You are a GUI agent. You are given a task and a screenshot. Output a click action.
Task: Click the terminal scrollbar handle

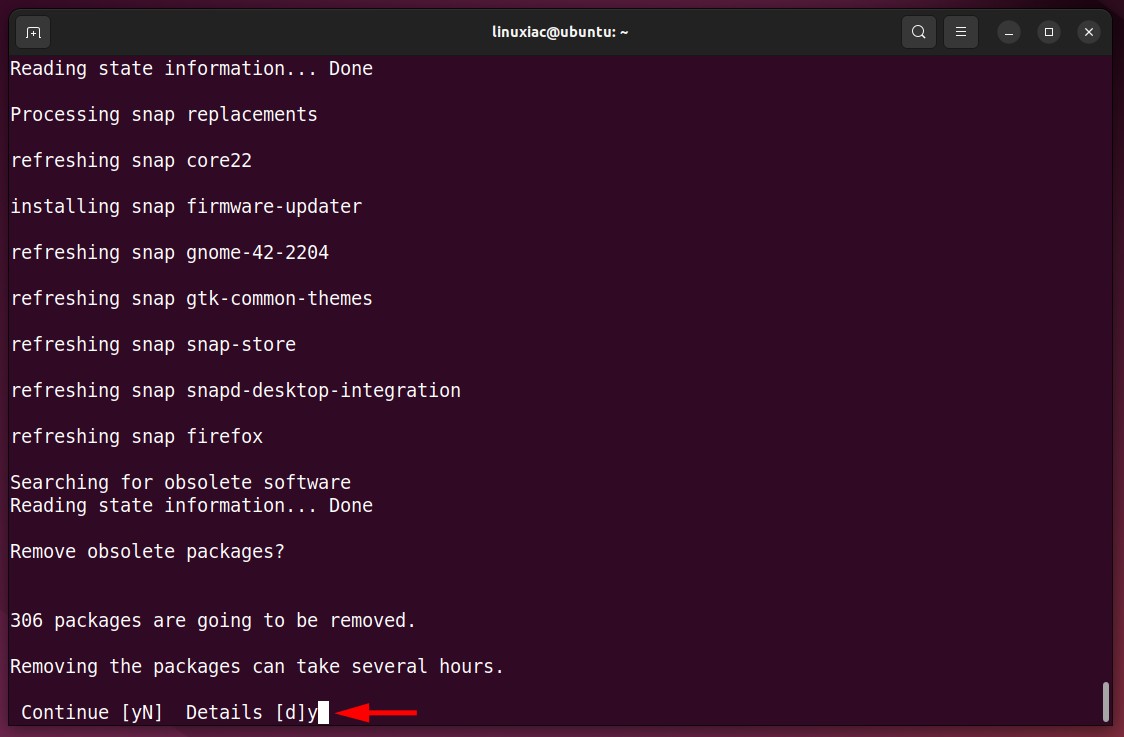point(1106,702)
